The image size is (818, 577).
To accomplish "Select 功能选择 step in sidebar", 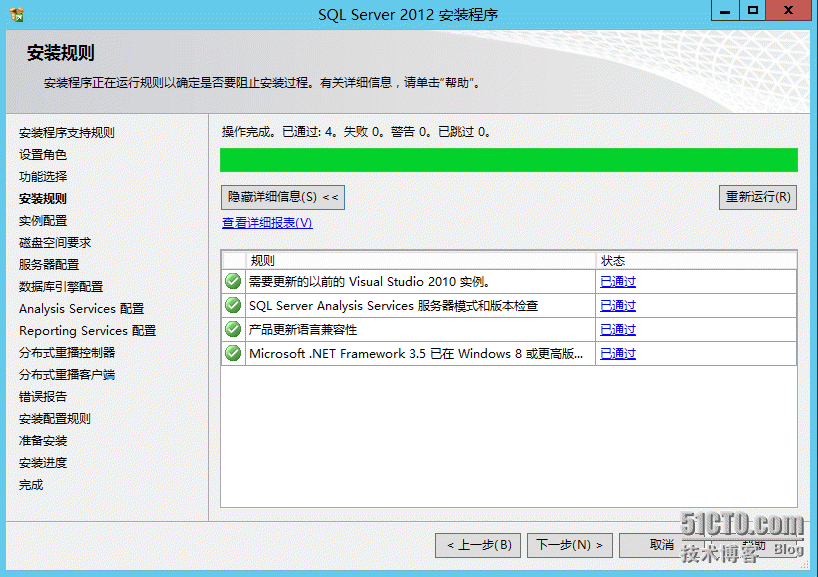I will [43, 176].
